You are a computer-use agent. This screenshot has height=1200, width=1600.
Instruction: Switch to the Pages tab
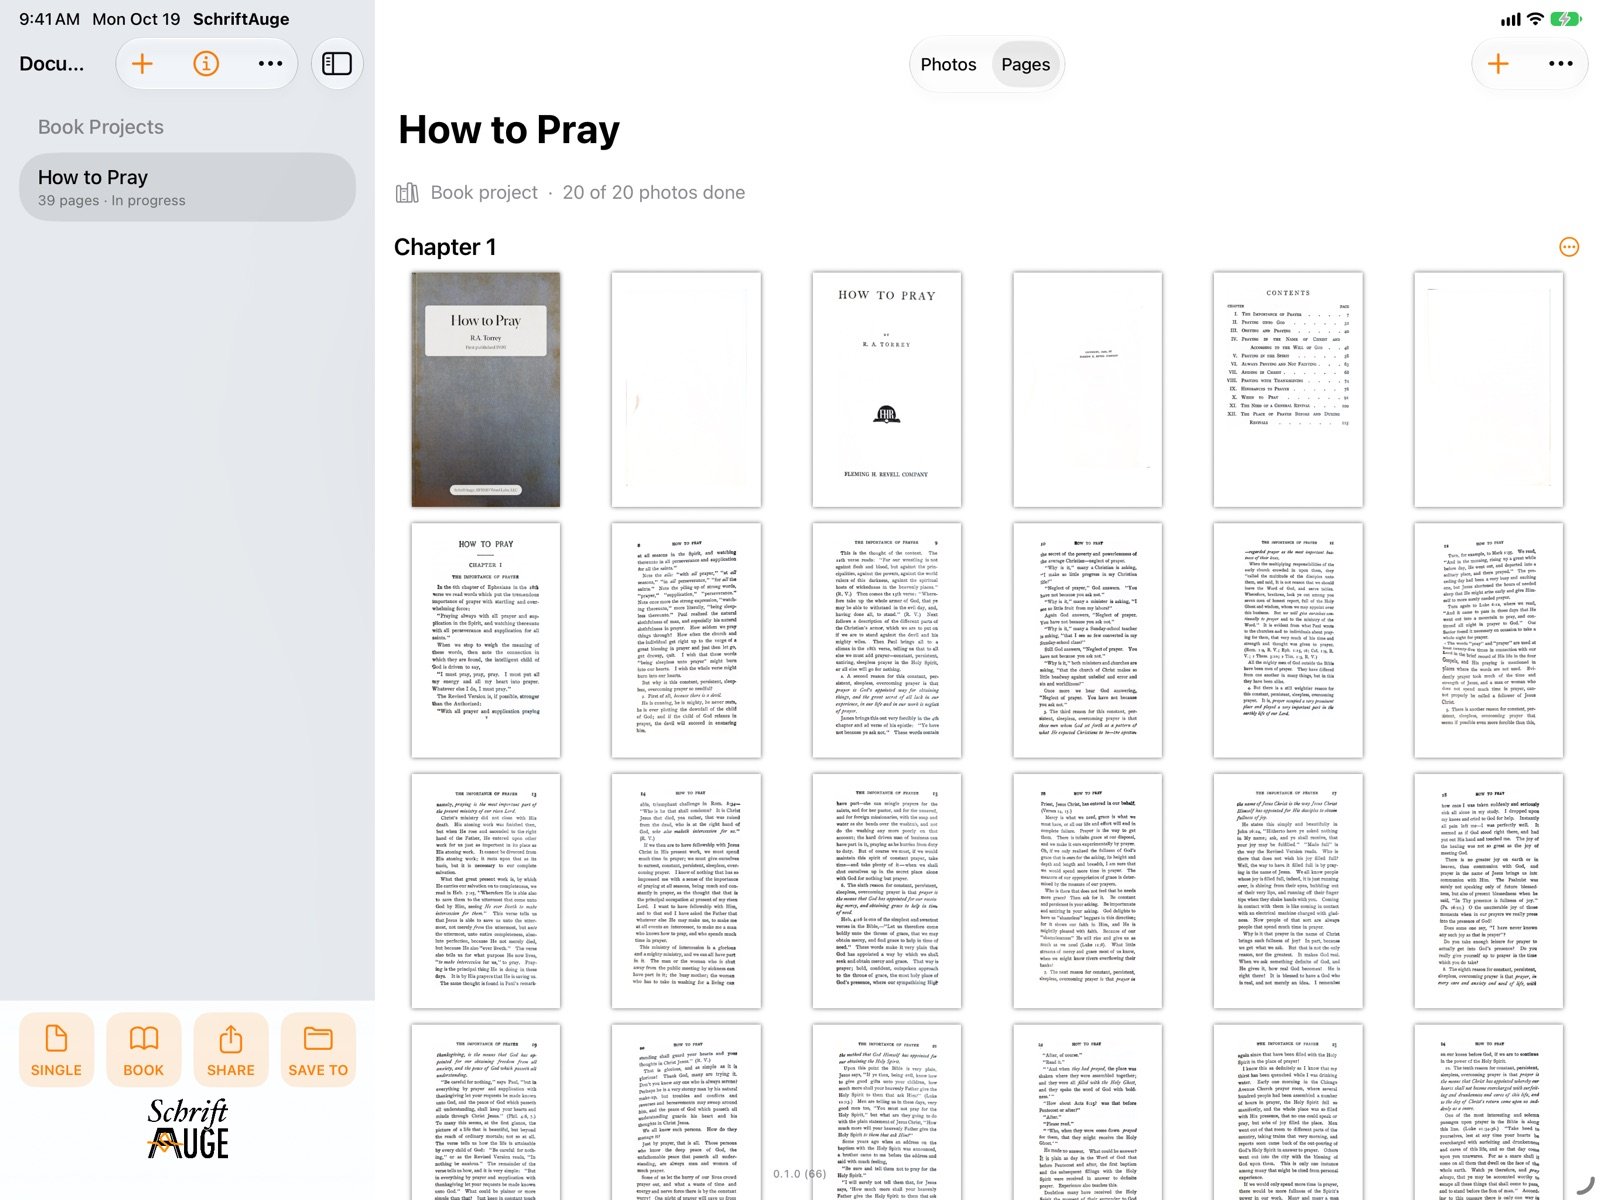point(1025,65)
